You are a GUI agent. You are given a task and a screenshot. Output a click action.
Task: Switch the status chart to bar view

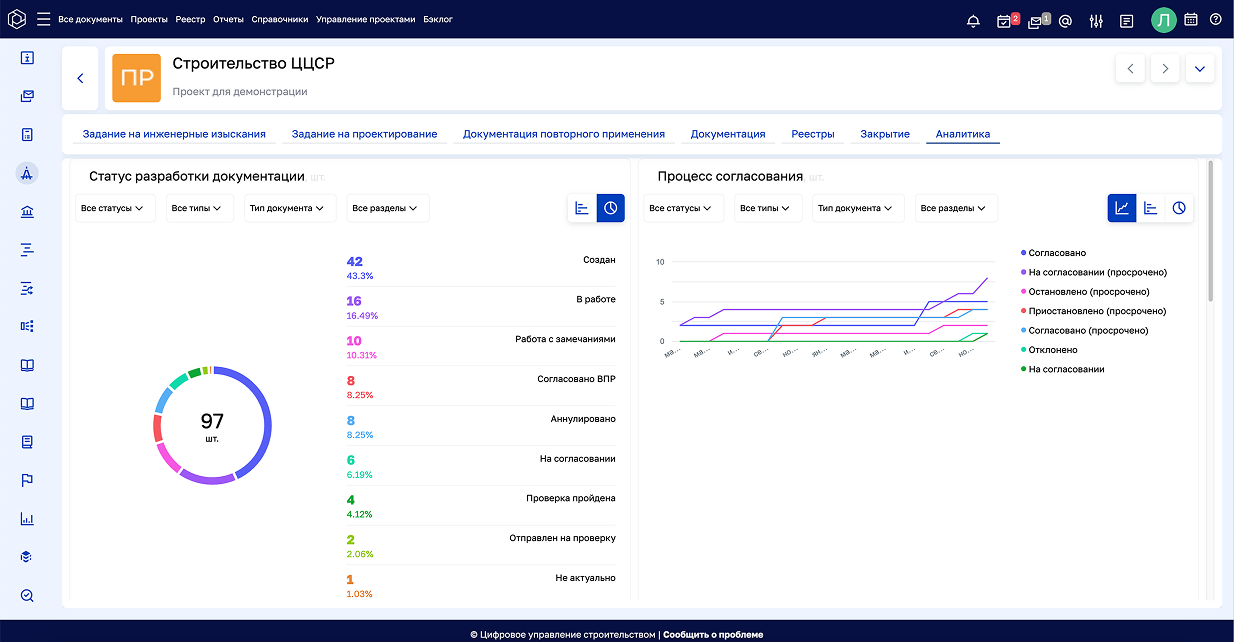pos(582,208)
